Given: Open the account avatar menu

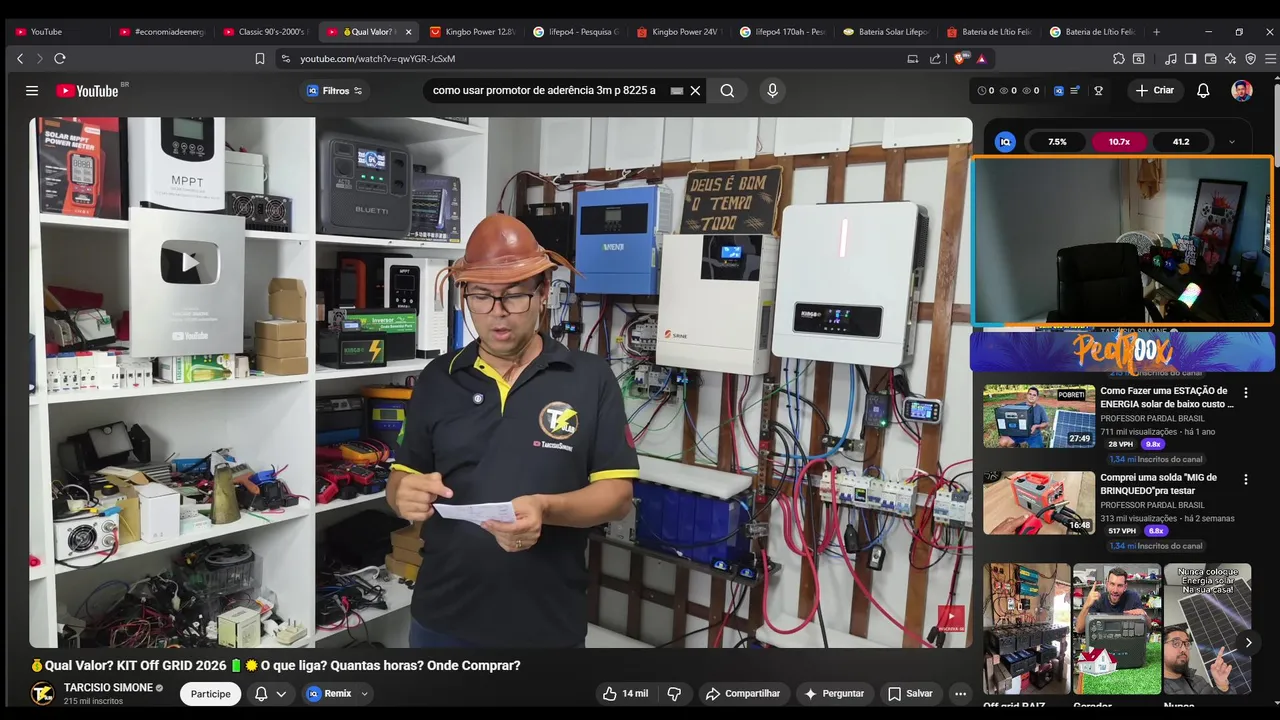Looking at the screenshot, I should 1242,90.
